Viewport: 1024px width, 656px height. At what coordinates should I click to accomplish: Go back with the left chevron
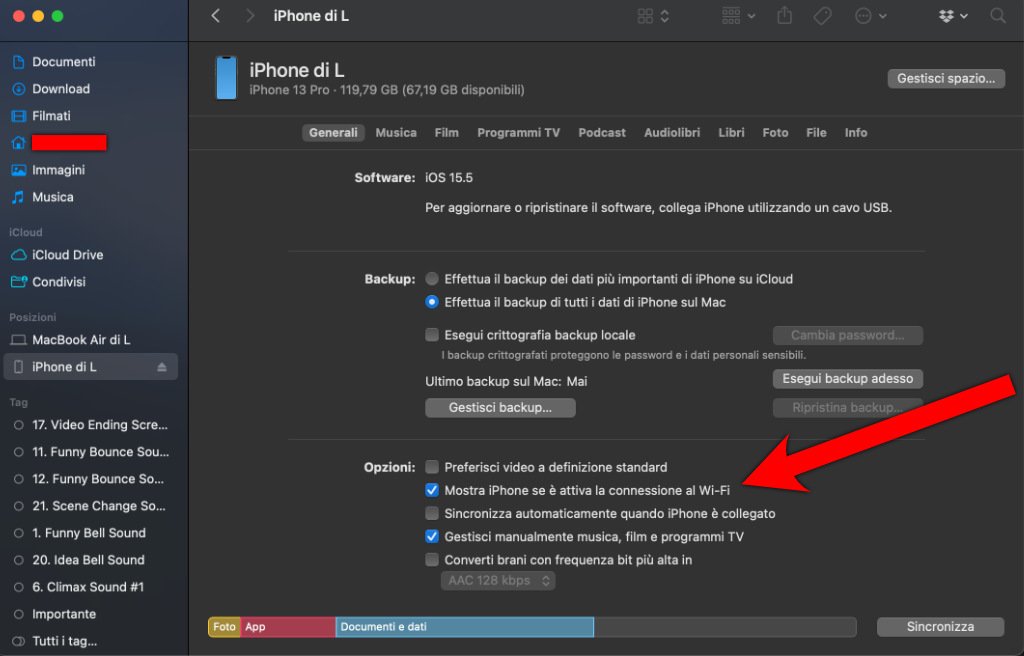coord(216,16)
